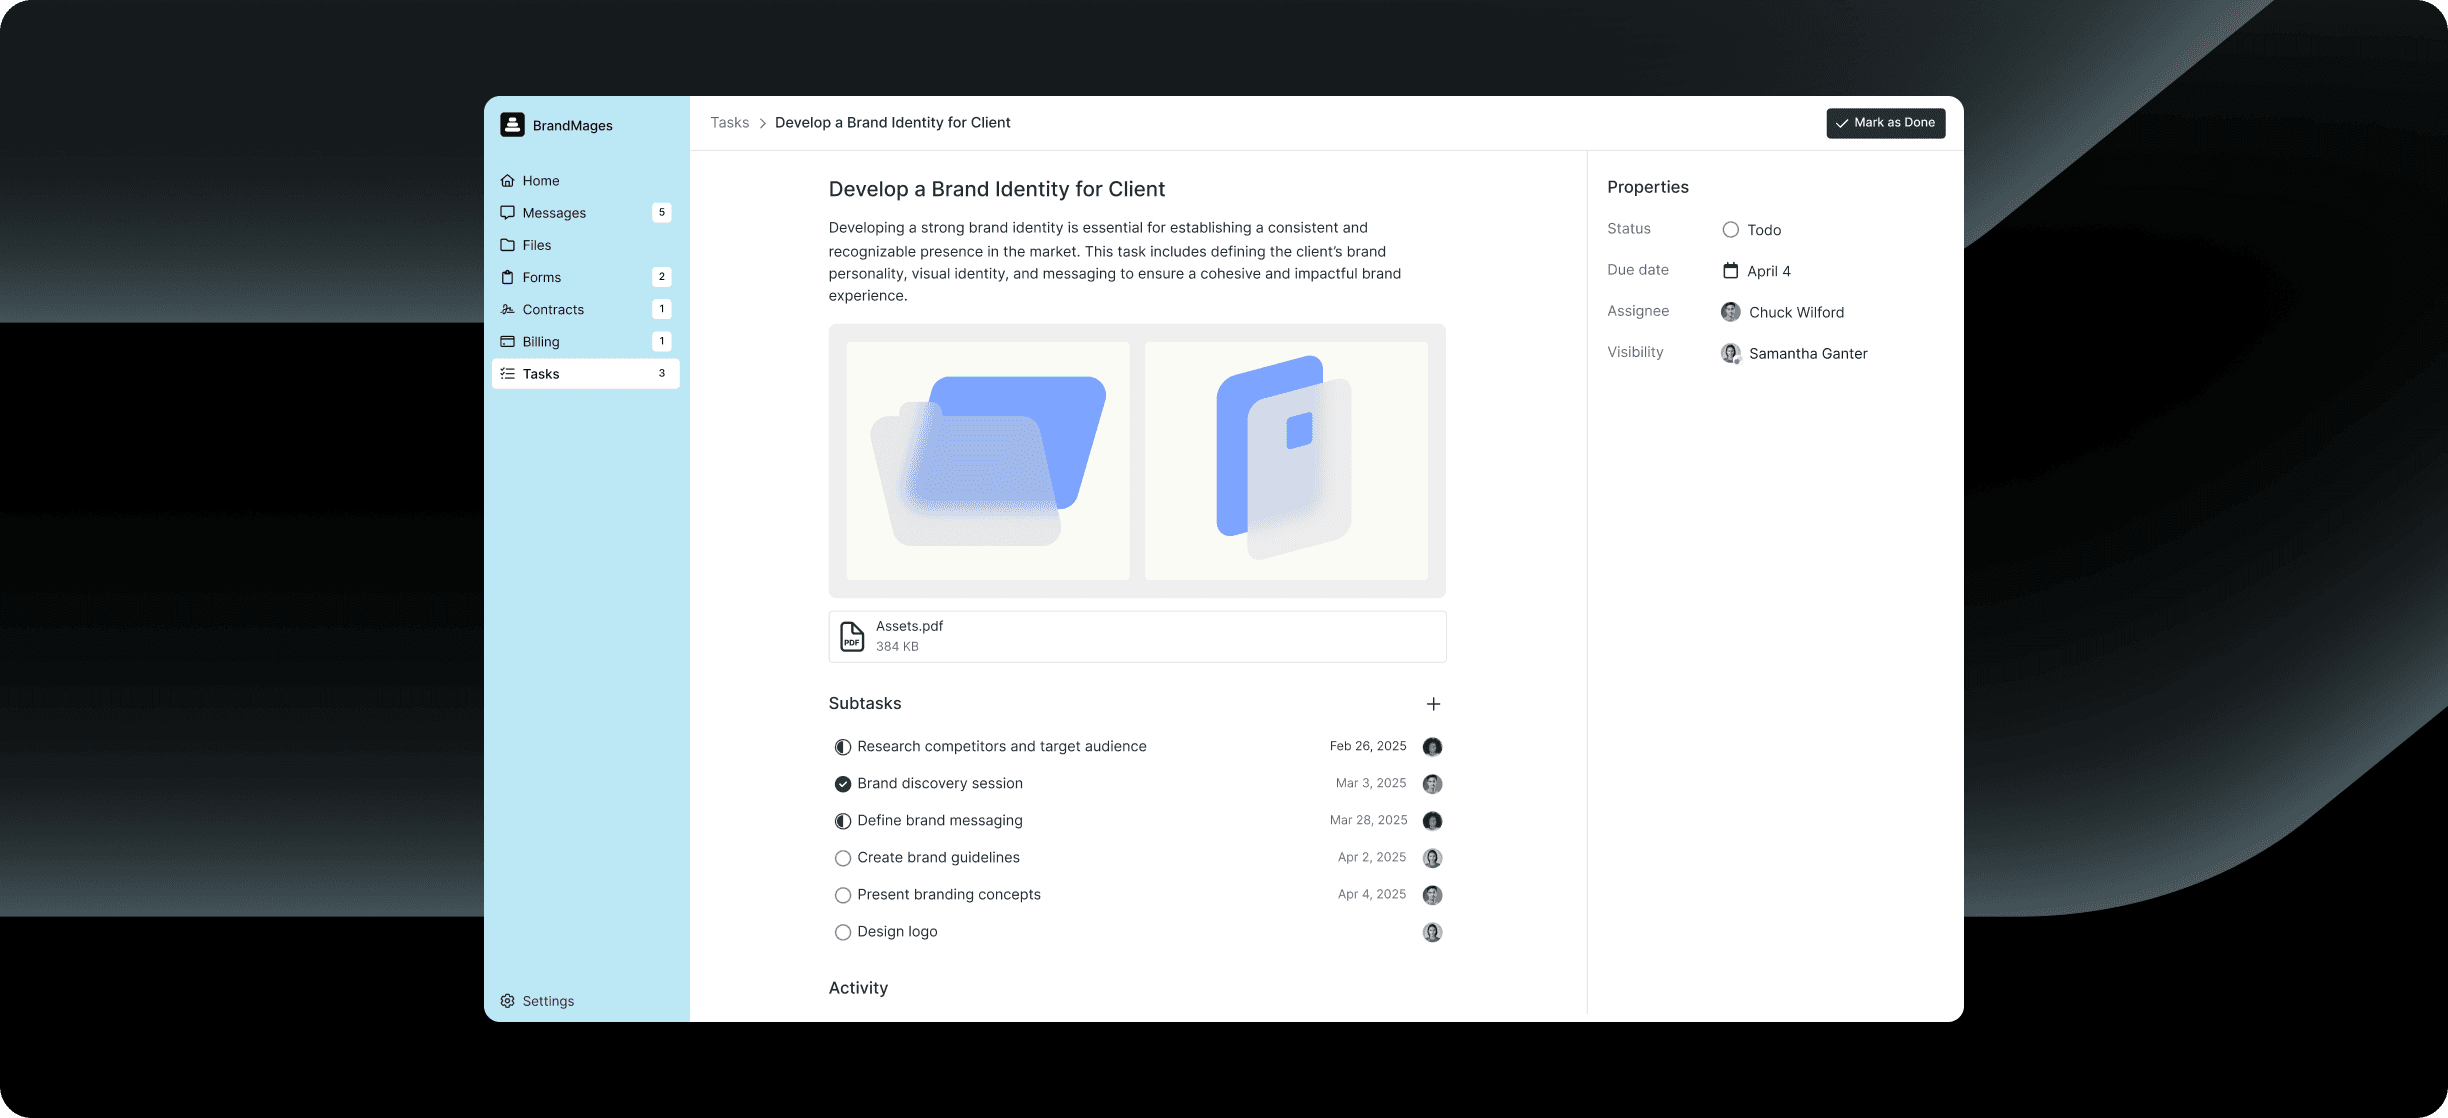2448x1118 pixels.
Task: Go to Contracts in the sidebar
Action: pyautogui.click(x=553, y=310)
